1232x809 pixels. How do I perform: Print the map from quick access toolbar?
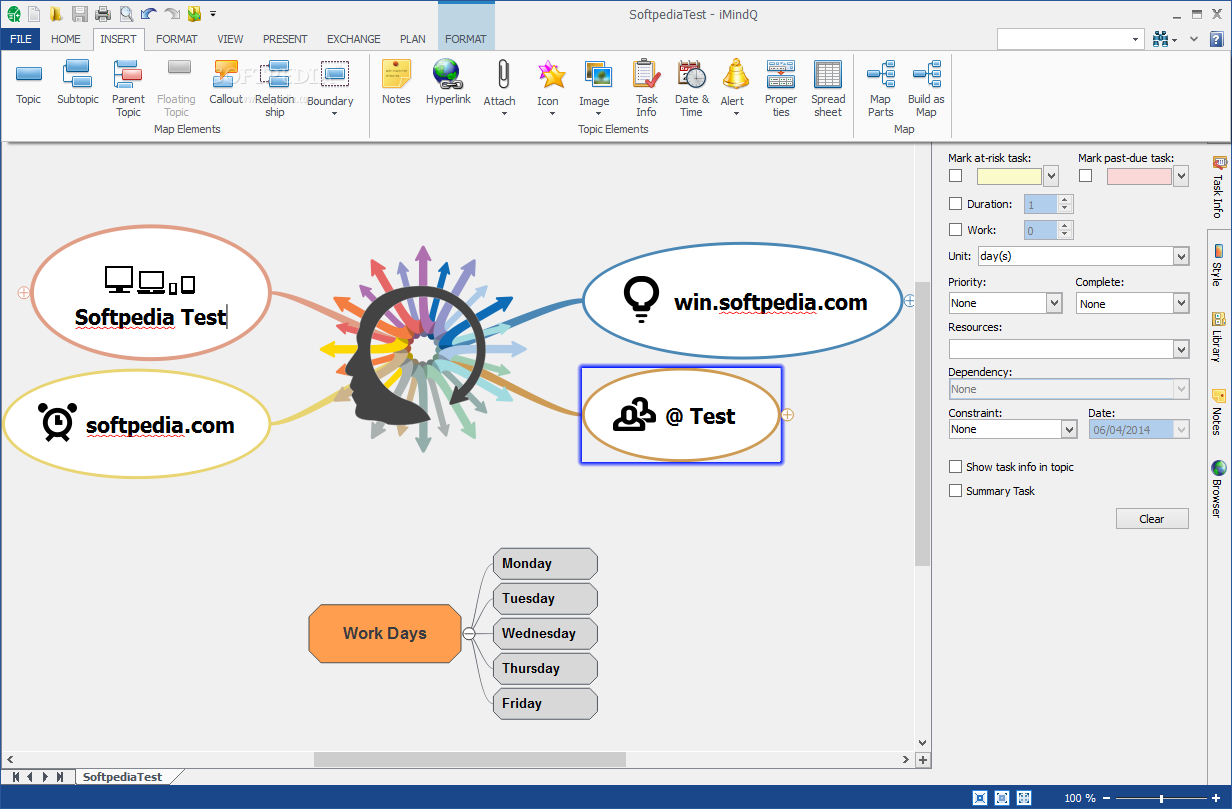[x=102, y=13]
